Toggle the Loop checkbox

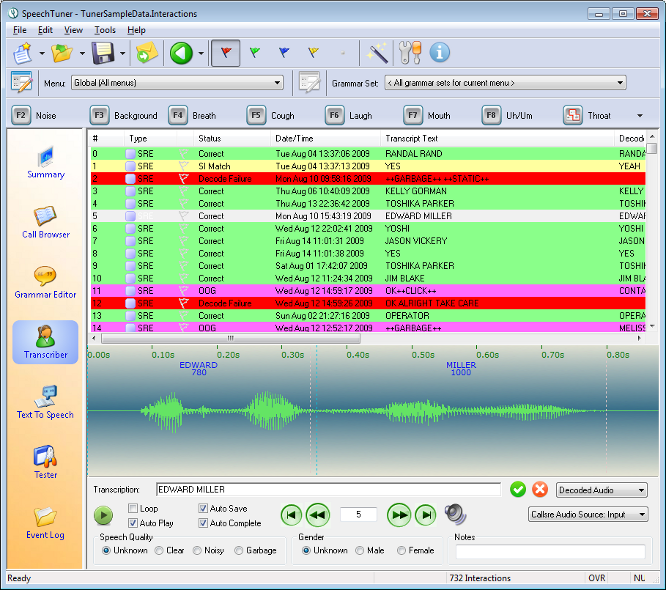coord(133,508)
